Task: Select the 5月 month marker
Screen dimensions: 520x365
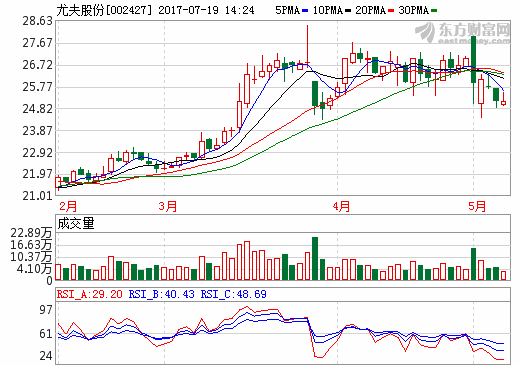Action: pyautogui.click(x=477, y=206)
